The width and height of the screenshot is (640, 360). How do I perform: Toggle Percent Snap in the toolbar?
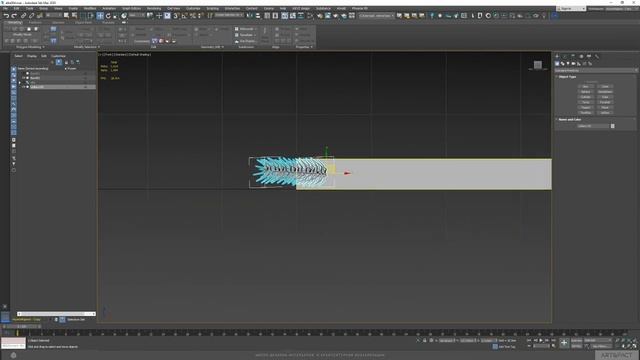pos(192,16)
